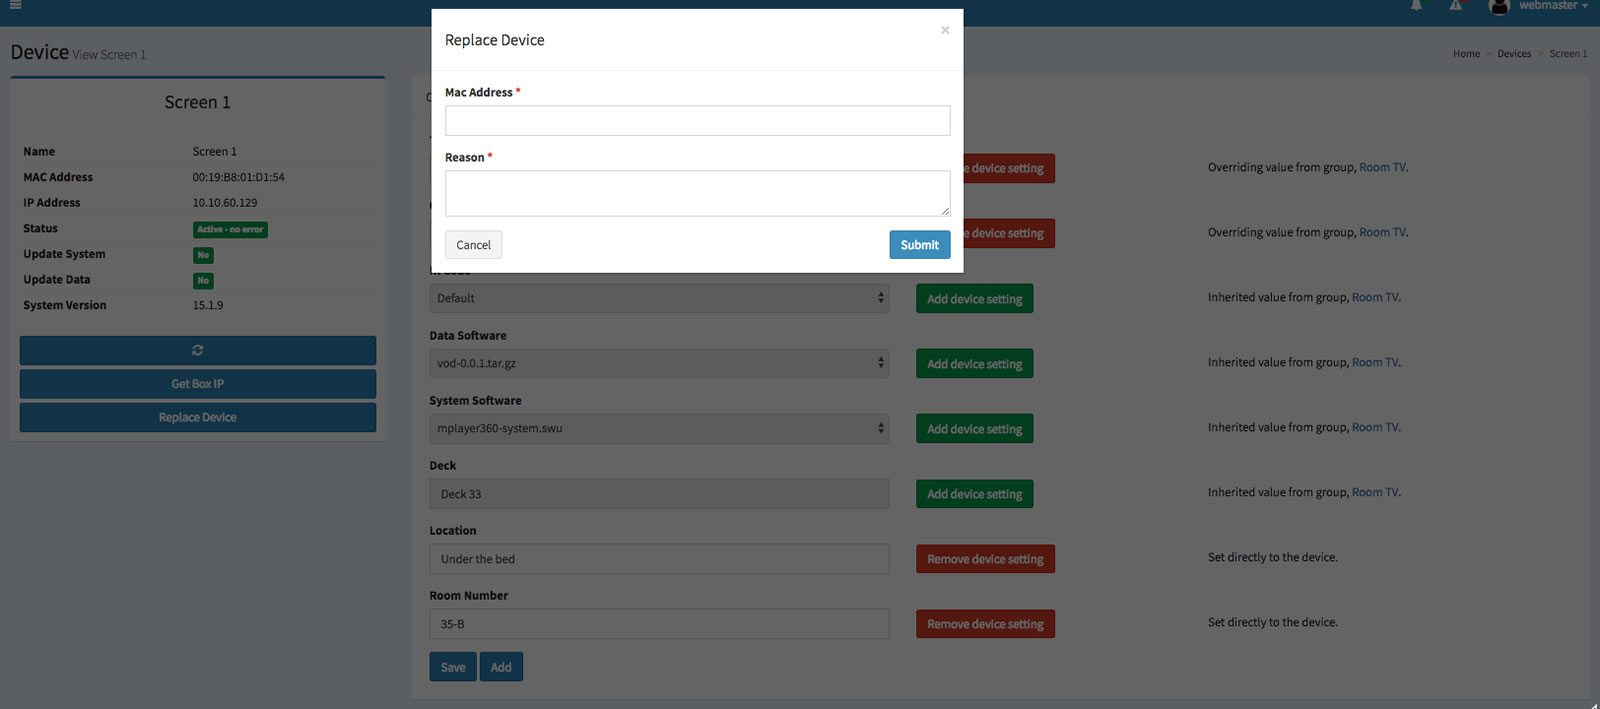Expand the System Software mplayer360 dropdown
This screenshot has width=1600, height=709.
(659, 428)
